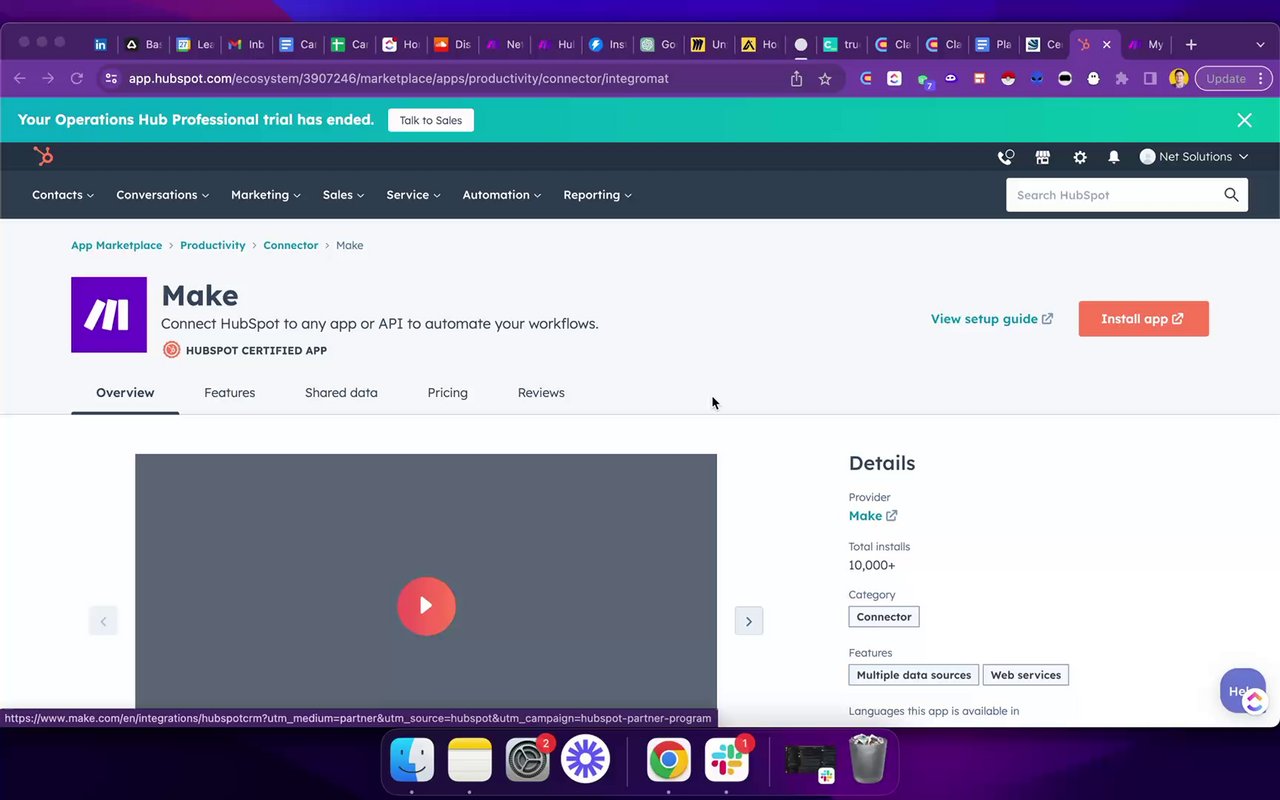This screenshot has width=1280, height=800.
Task: Go to App Marketplace breadcrumb
Action: coord(116,245)
